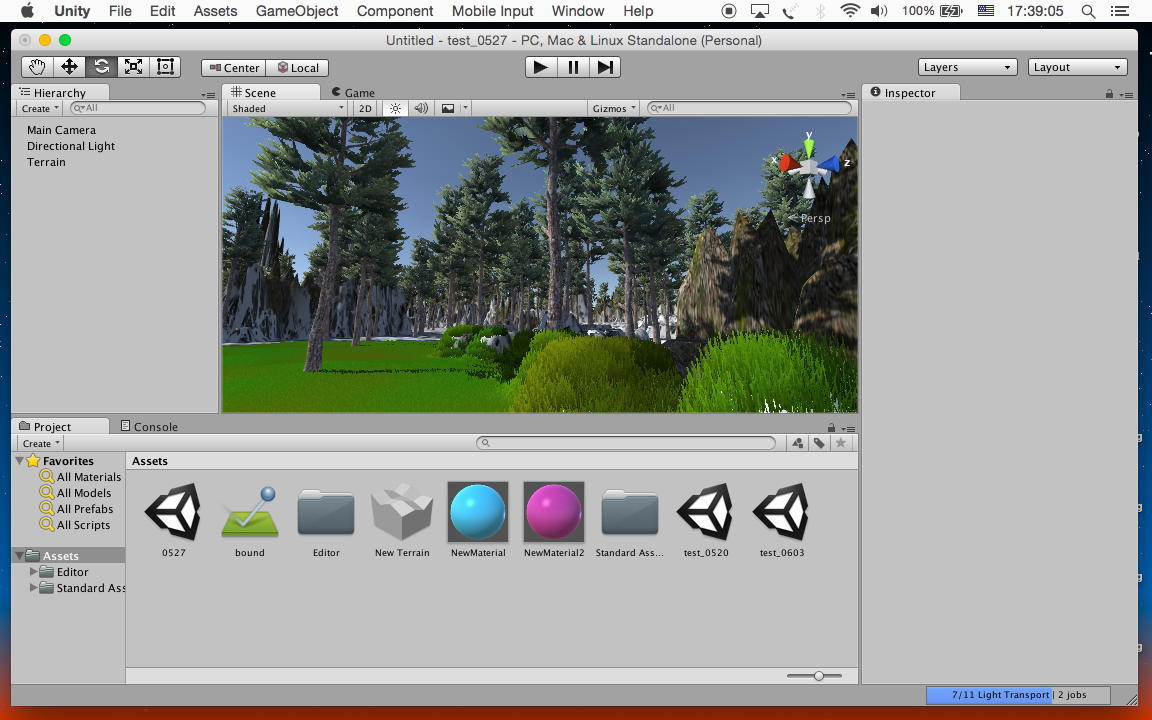Image resolution: width=1152 pixels, height=720 pixels.
Task: Select the Scale tool
Action: (133, 67)
